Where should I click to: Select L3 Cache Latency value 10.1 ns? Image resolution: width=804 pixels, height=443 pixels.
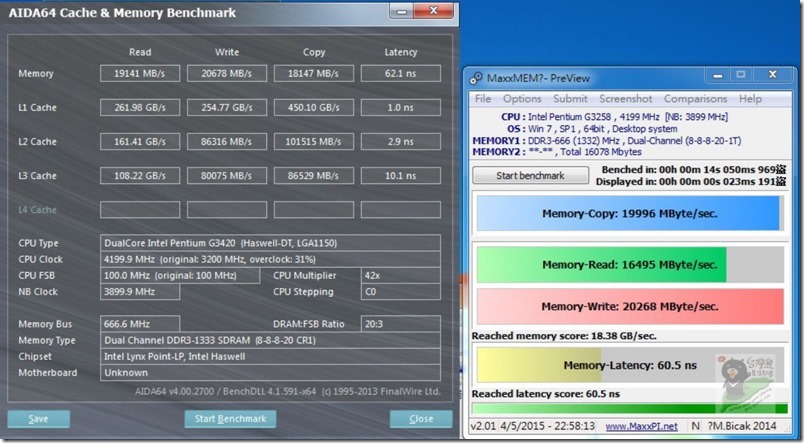400,175
